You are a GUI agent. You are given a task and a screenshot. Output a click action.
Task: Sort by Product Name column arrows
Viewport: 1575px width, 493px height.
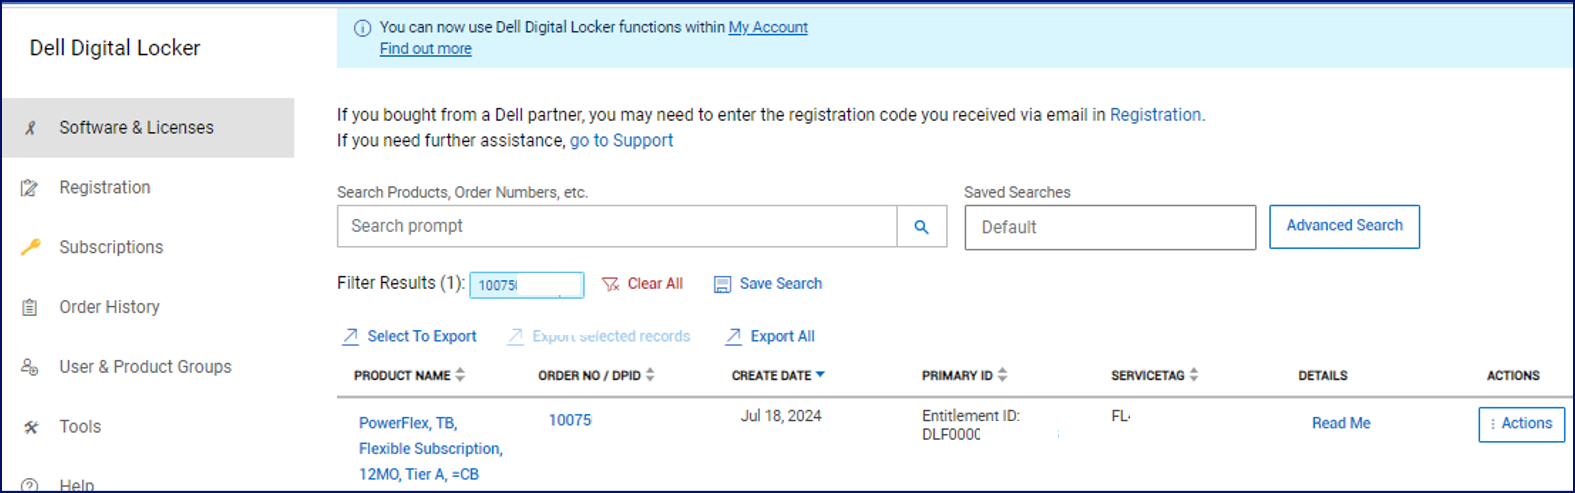point(460,375)
